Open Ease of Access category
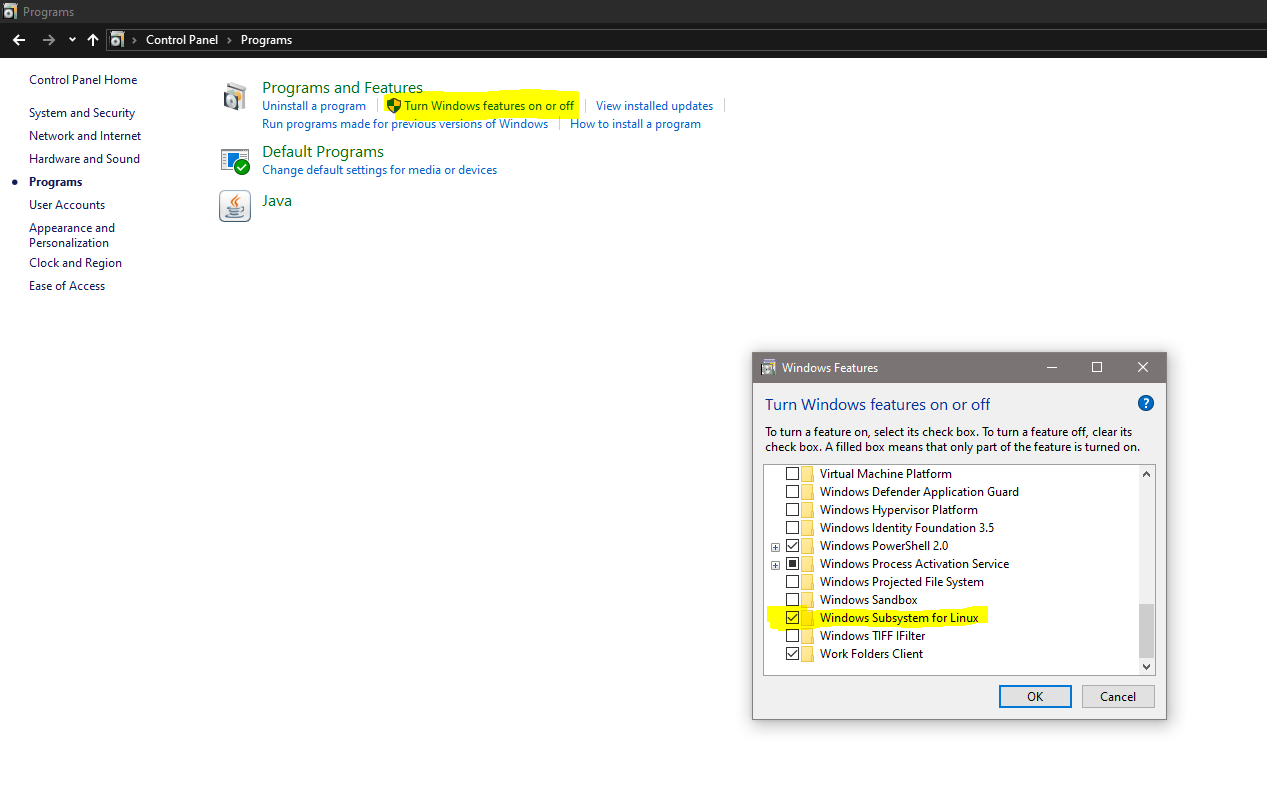The height and width of the screenshot is (795, 1267). coord(67,286)
